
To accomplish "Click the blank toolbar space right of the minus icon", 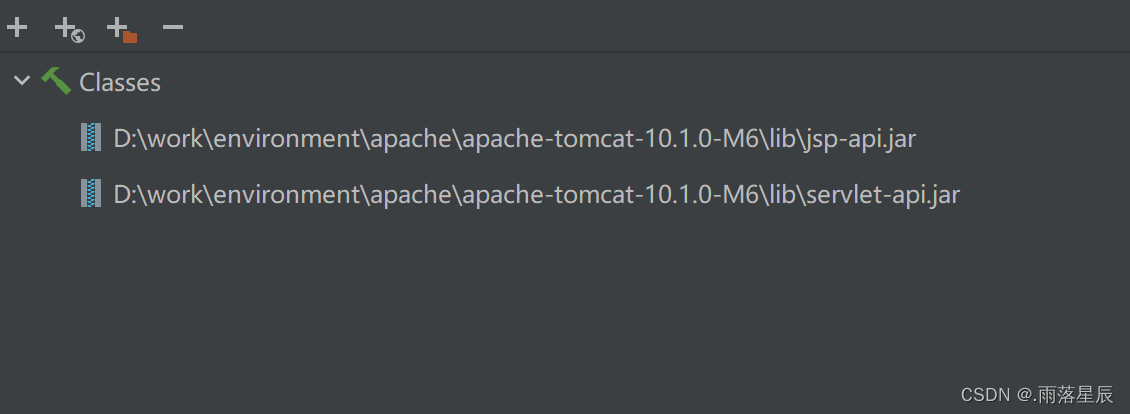I will [649, 27].
